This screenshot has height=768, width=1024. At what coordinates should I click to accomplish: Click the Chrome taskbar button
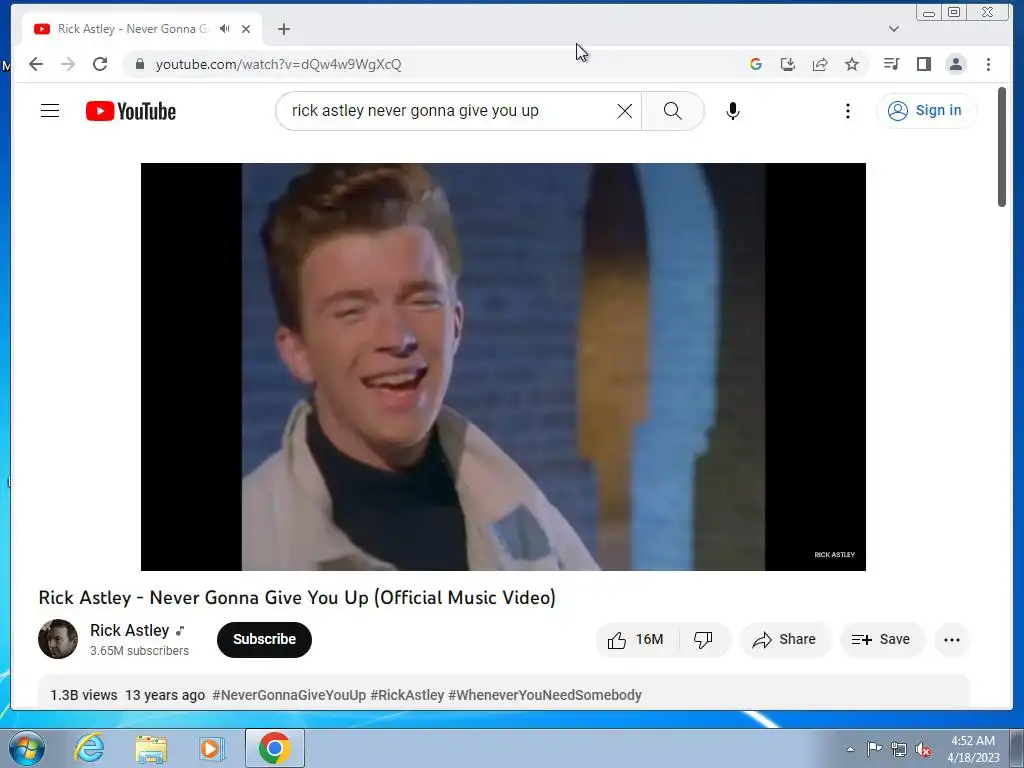tap(274, 748)
